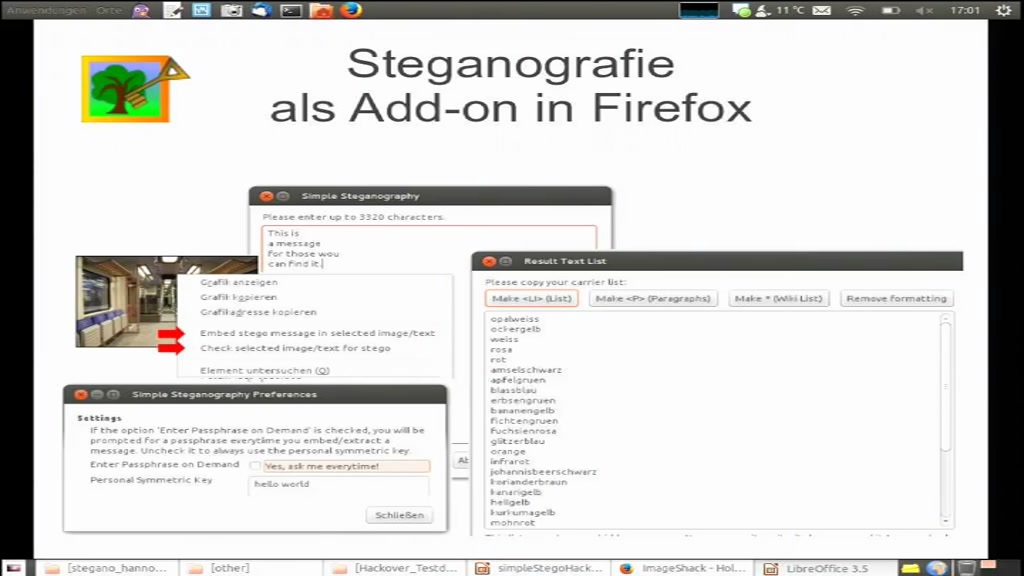This screenshot has height=576, width=1024.
Task: Open the 17:01 clock applet
Action: (x=965, y=10)
